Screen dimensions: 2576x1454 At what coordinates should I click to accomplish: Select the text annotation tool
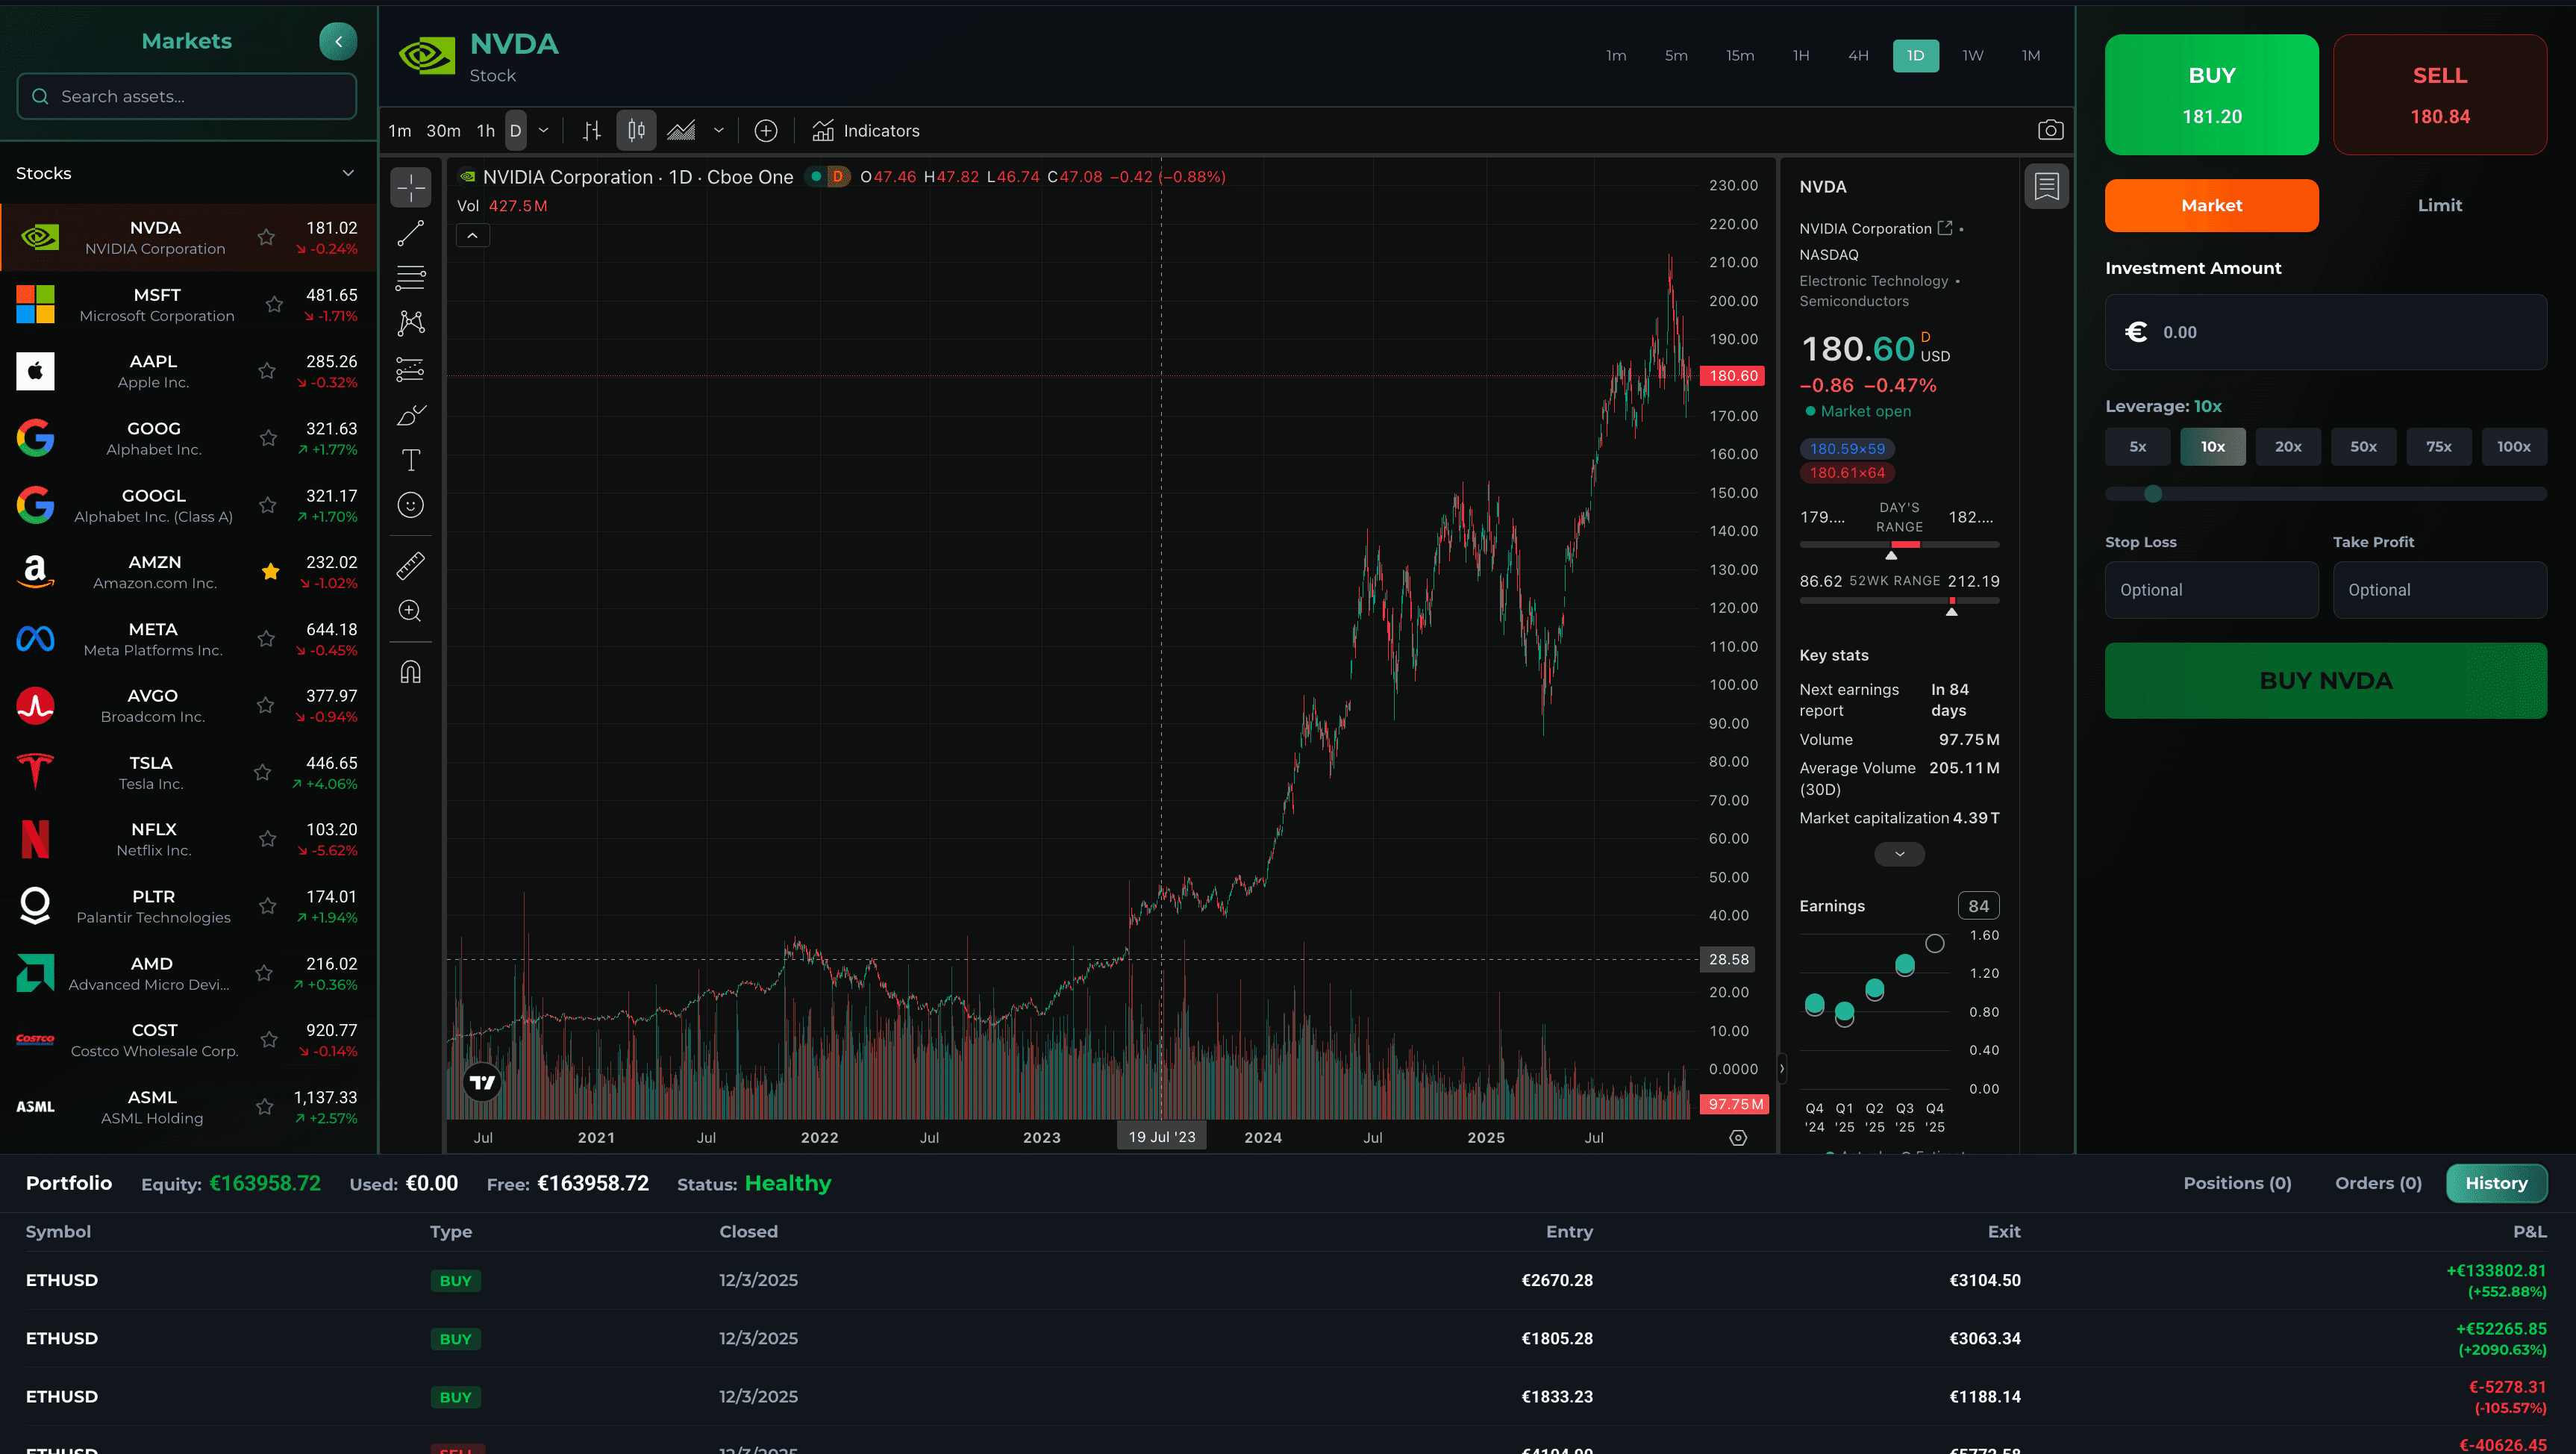(410, 460)
